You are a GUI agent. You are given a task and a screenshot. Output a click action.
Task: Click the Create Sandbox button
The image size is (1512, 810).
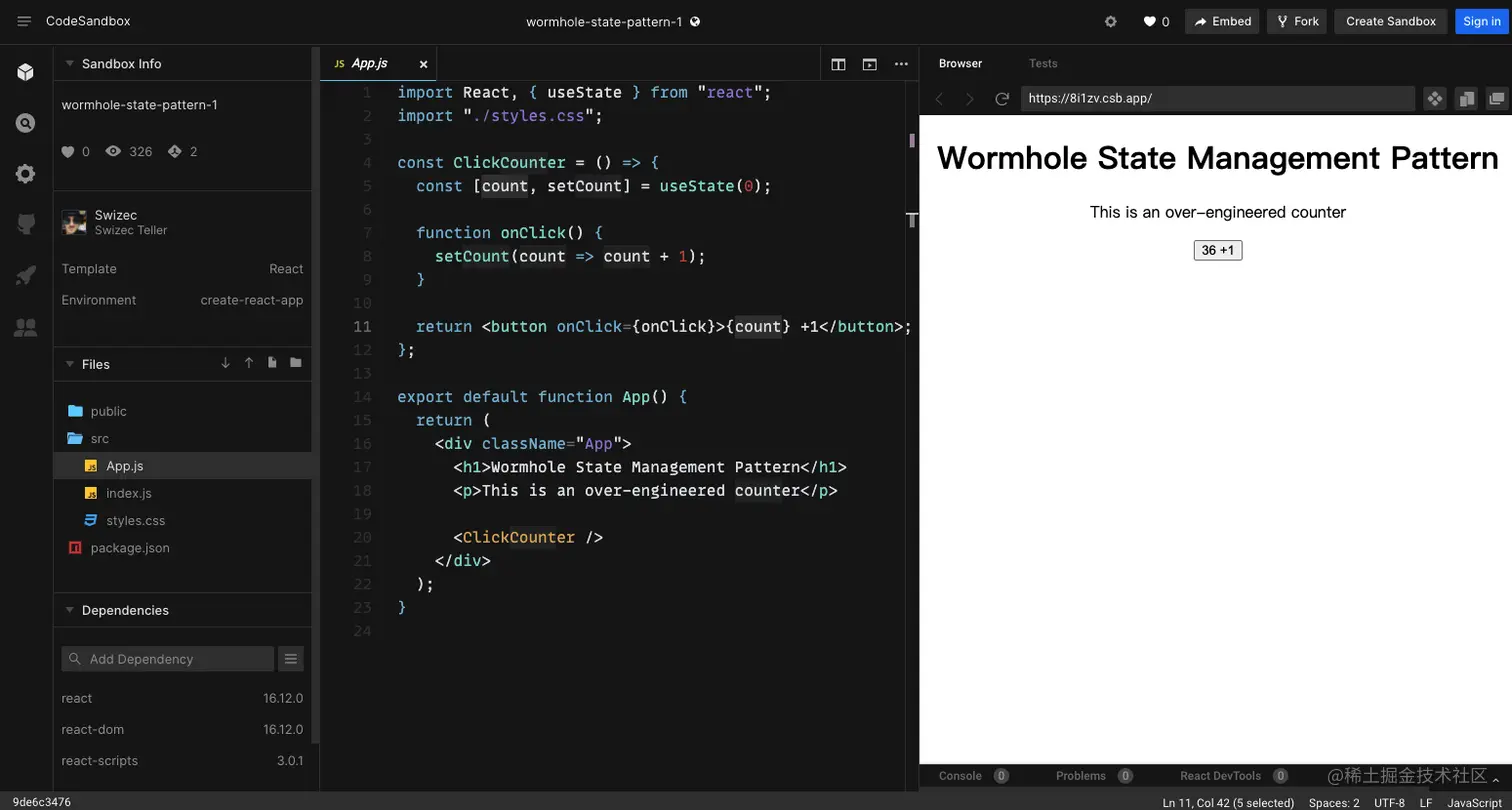(1390, 21)
